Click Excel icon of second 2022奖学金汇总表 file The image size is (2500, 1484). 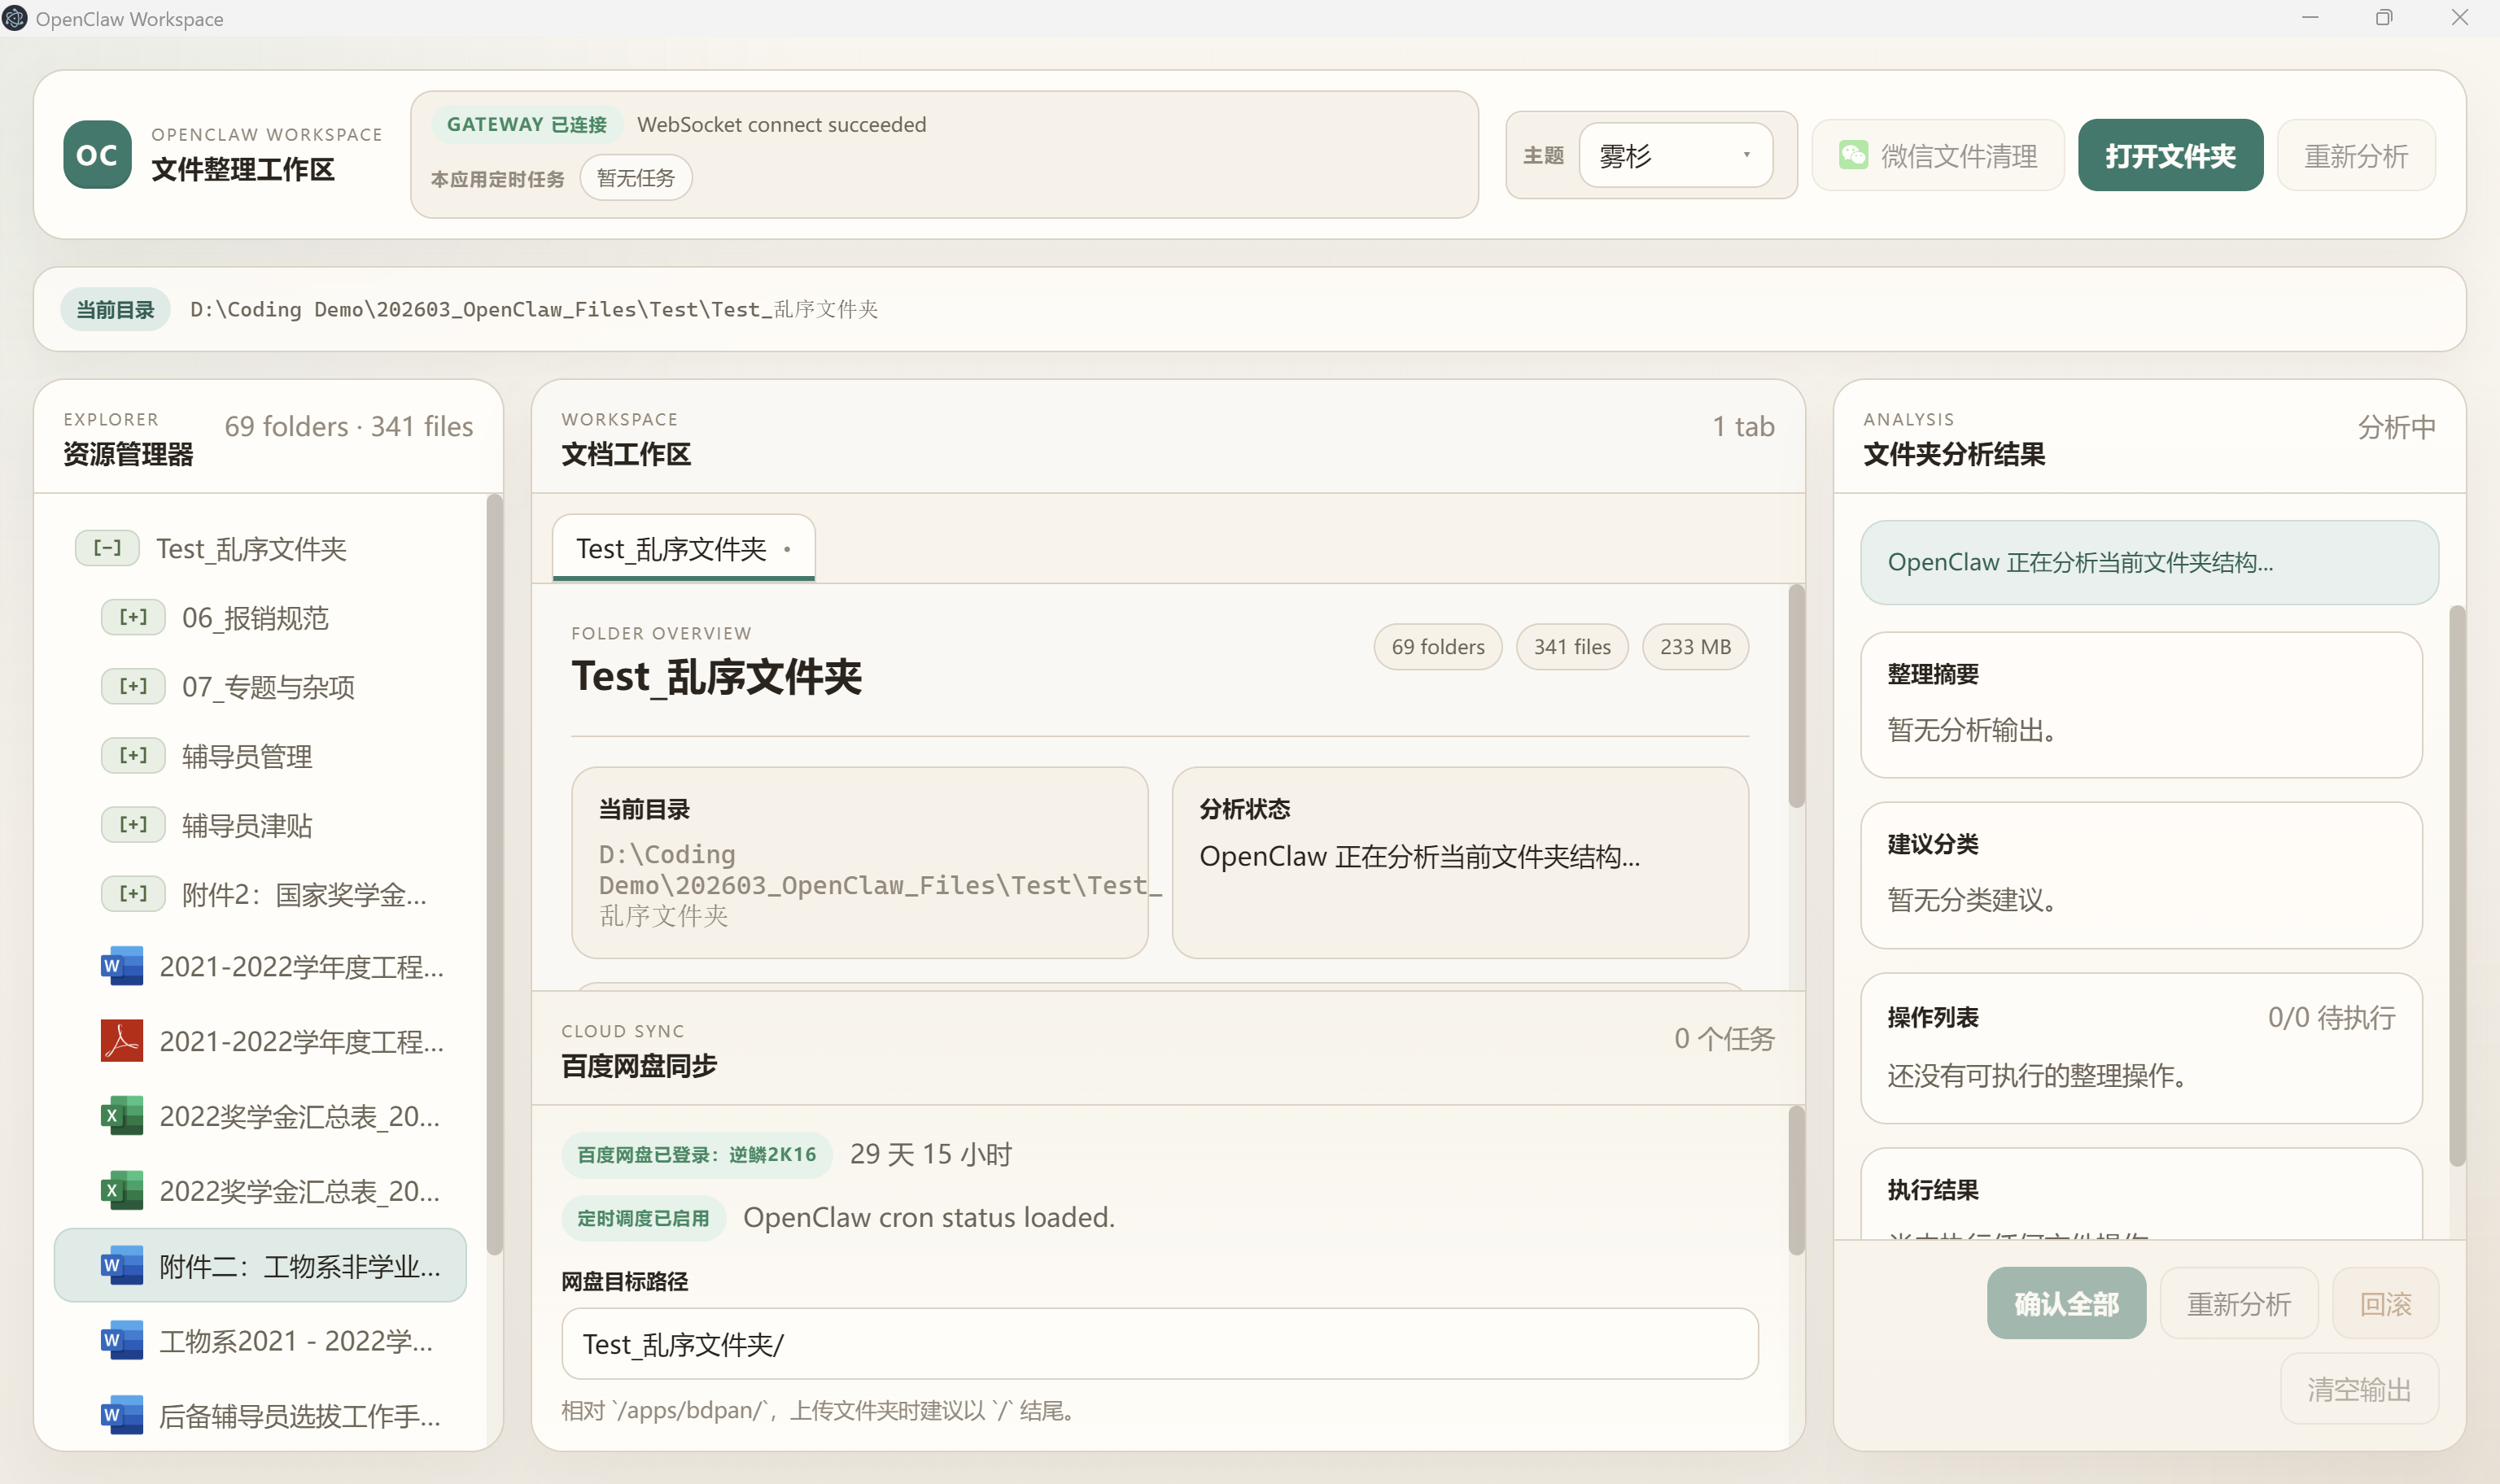[121, 1190]
